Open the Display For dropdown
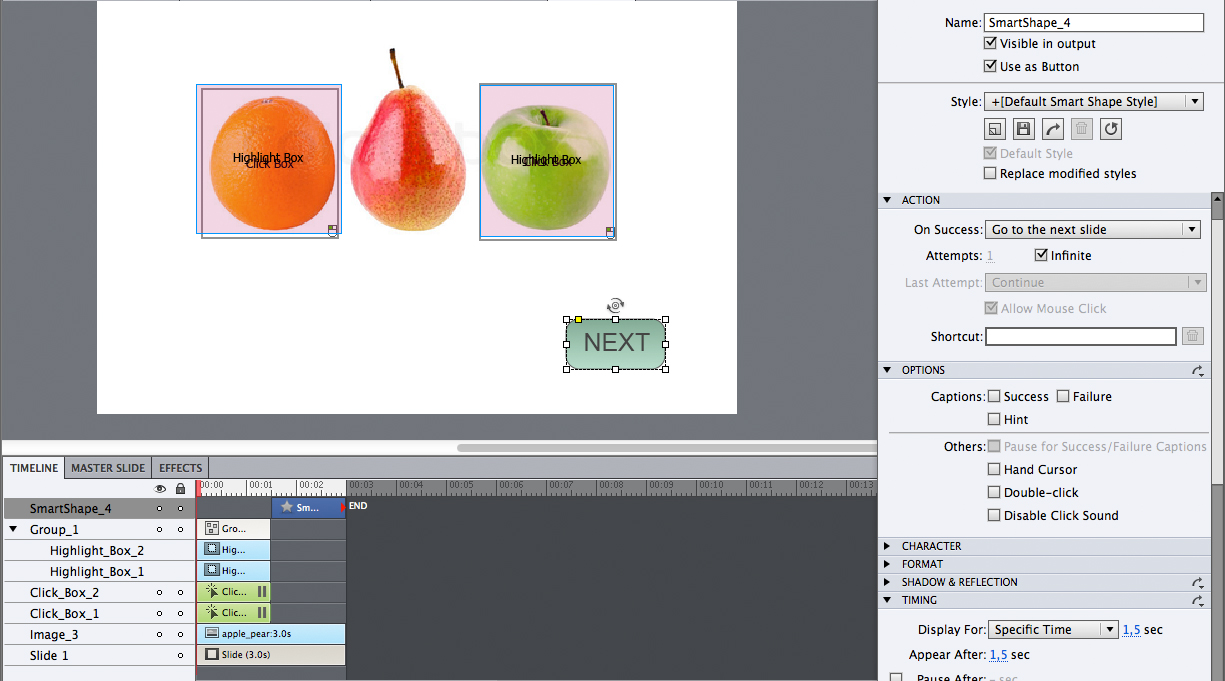The width and height of the screenshot is (1225, 681). (1053, 629)
